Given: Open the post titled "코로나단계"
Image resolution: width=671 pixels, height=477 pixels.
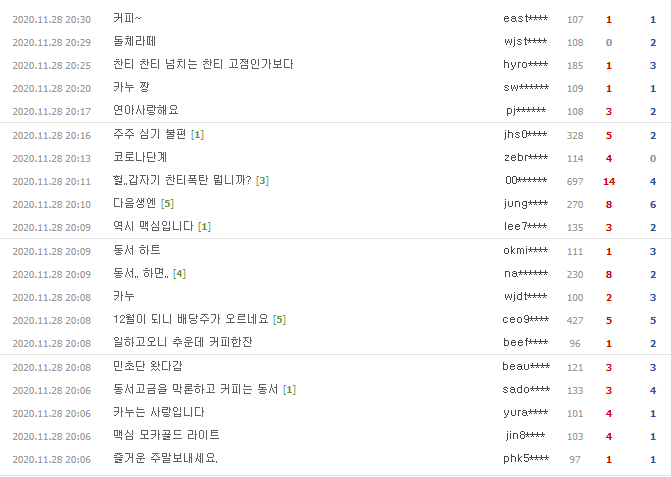Looking at the screenshot, I should click(x=141, y=157).
